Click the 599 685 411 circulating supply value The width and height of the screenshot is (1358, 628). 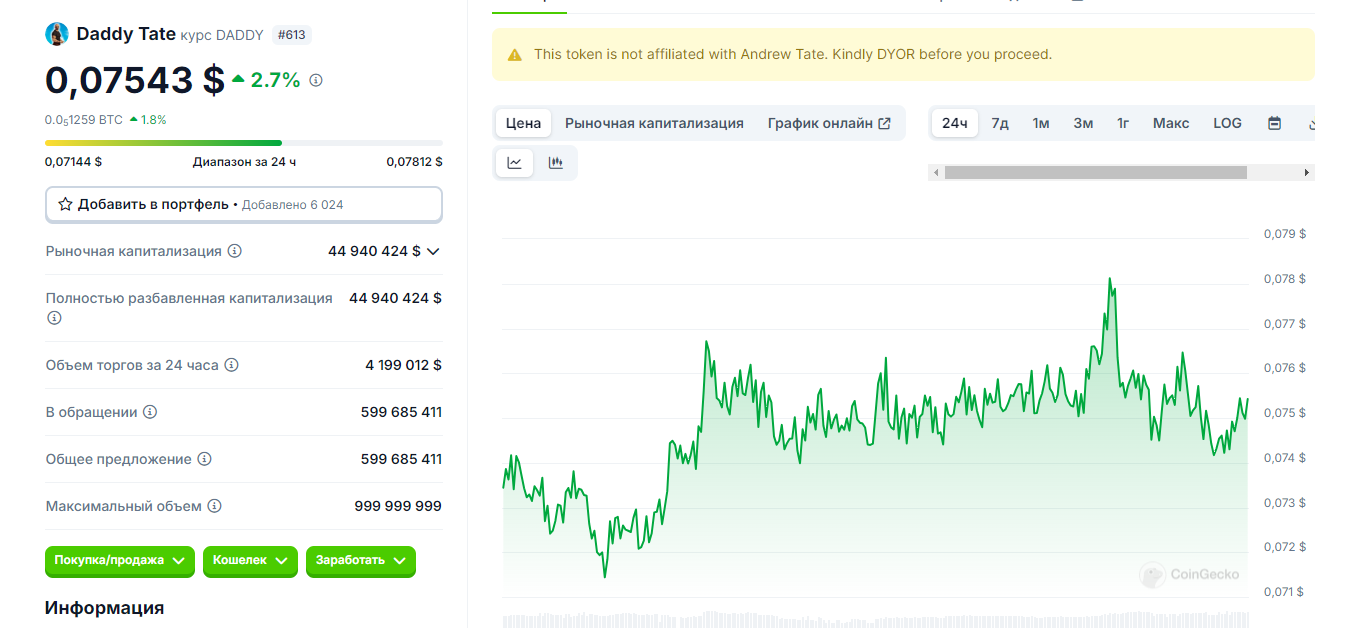[401, 412]
